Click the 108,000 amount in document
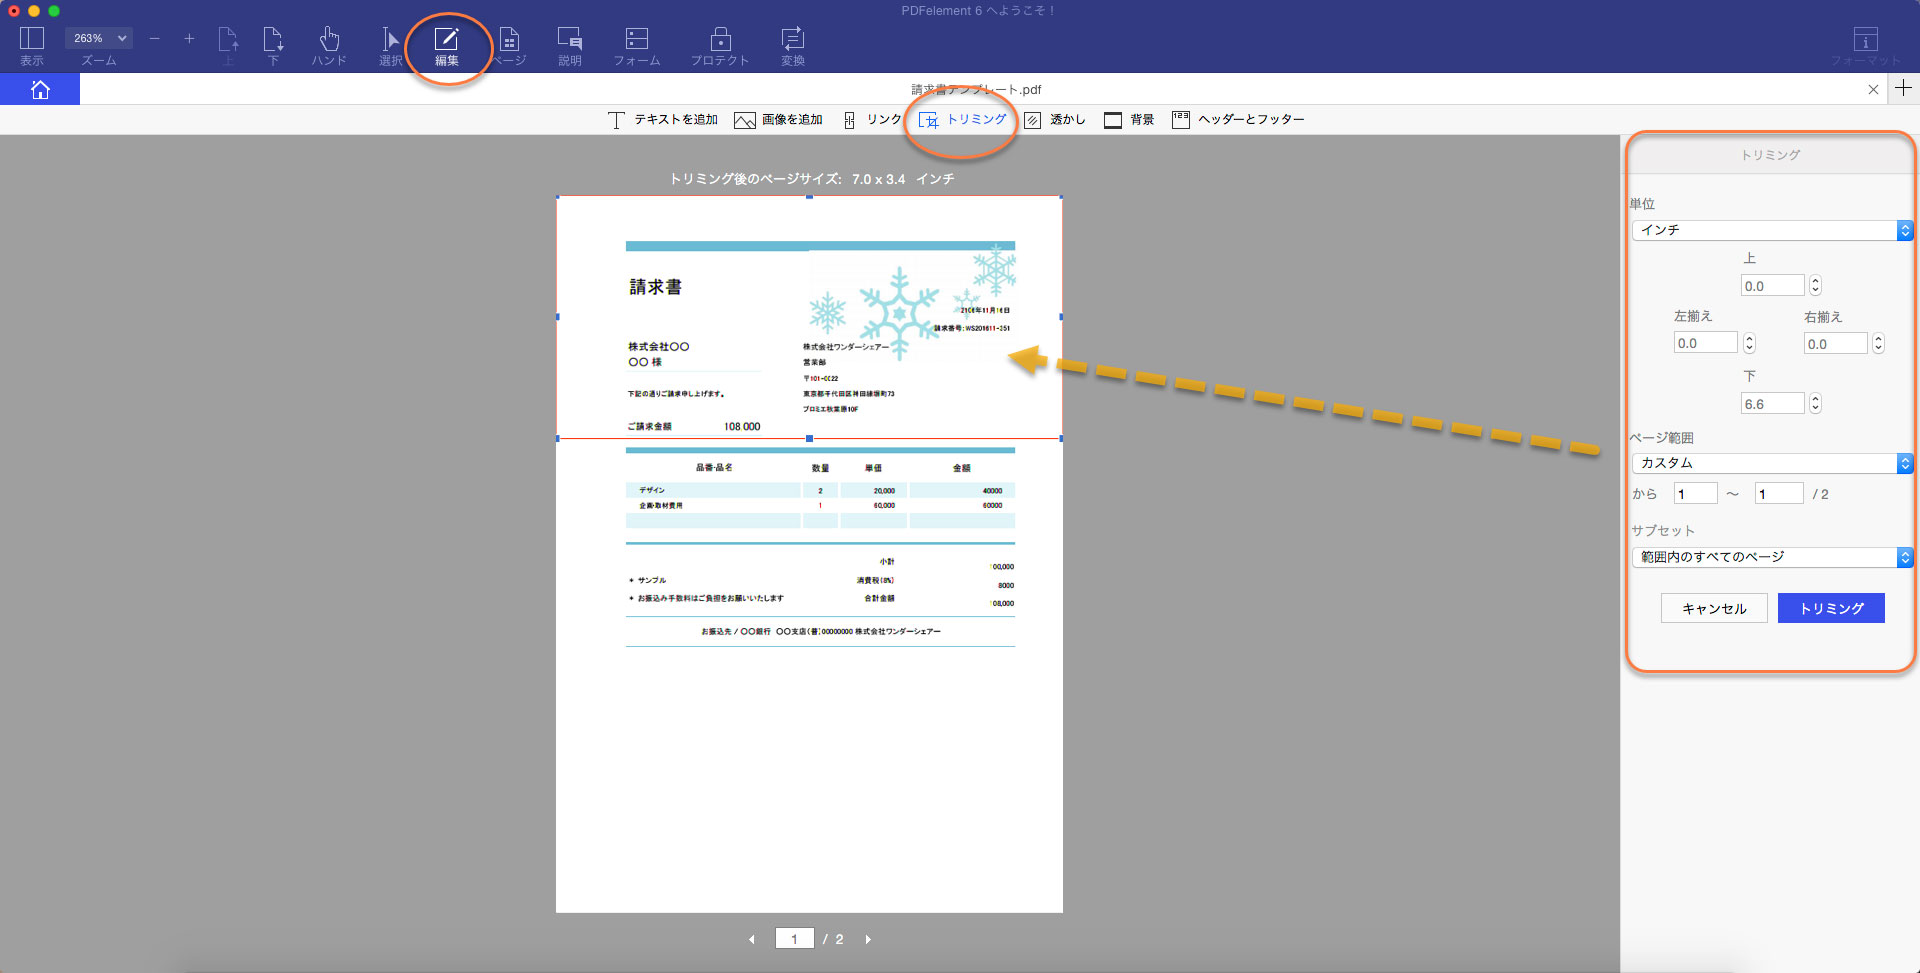1920x973 pixels. [x=742, y=426]
